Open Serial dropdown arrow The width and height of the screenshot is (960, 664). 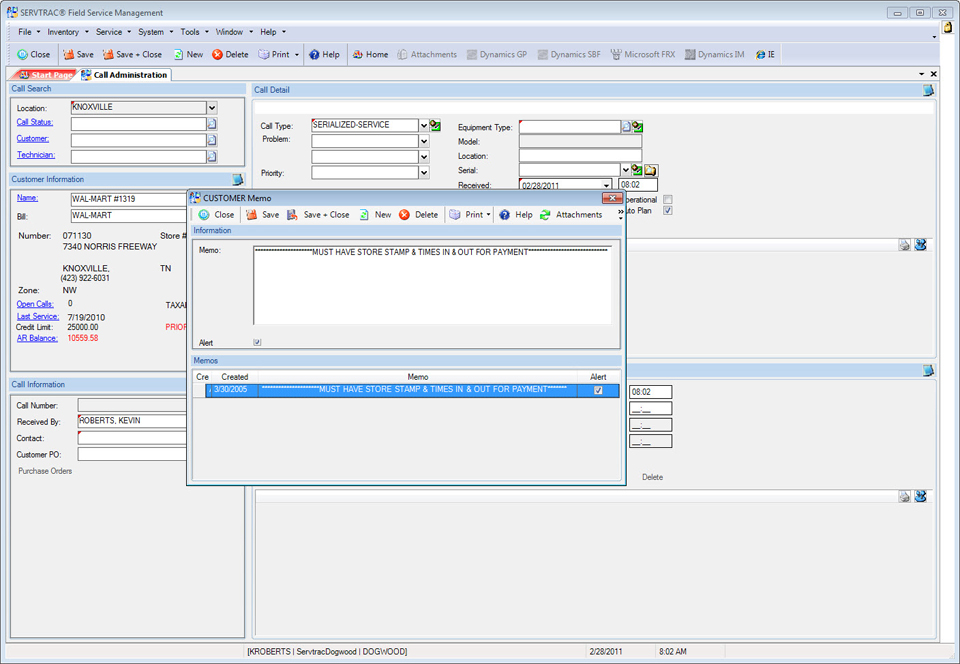[x=625, y=170]
